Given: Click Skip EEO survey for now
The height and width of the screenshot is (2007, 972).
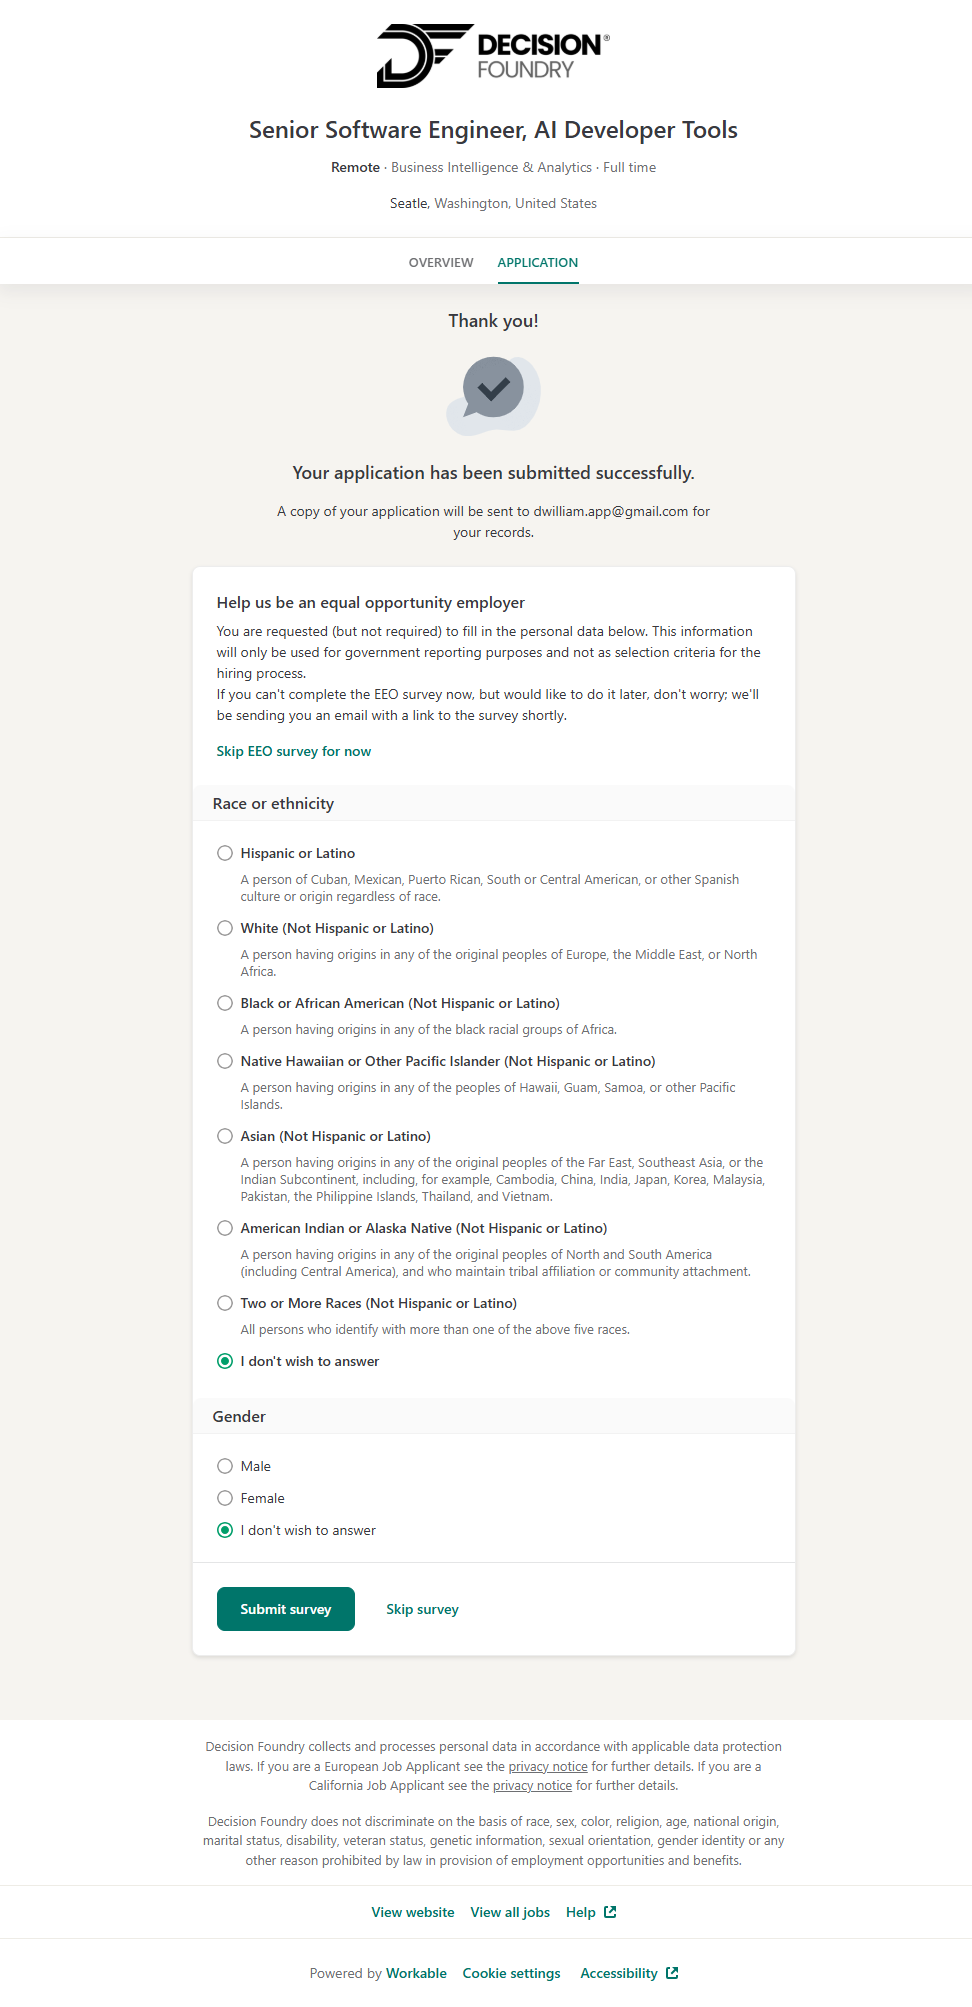Looking at the screenshot, I should tap(294, 751).
